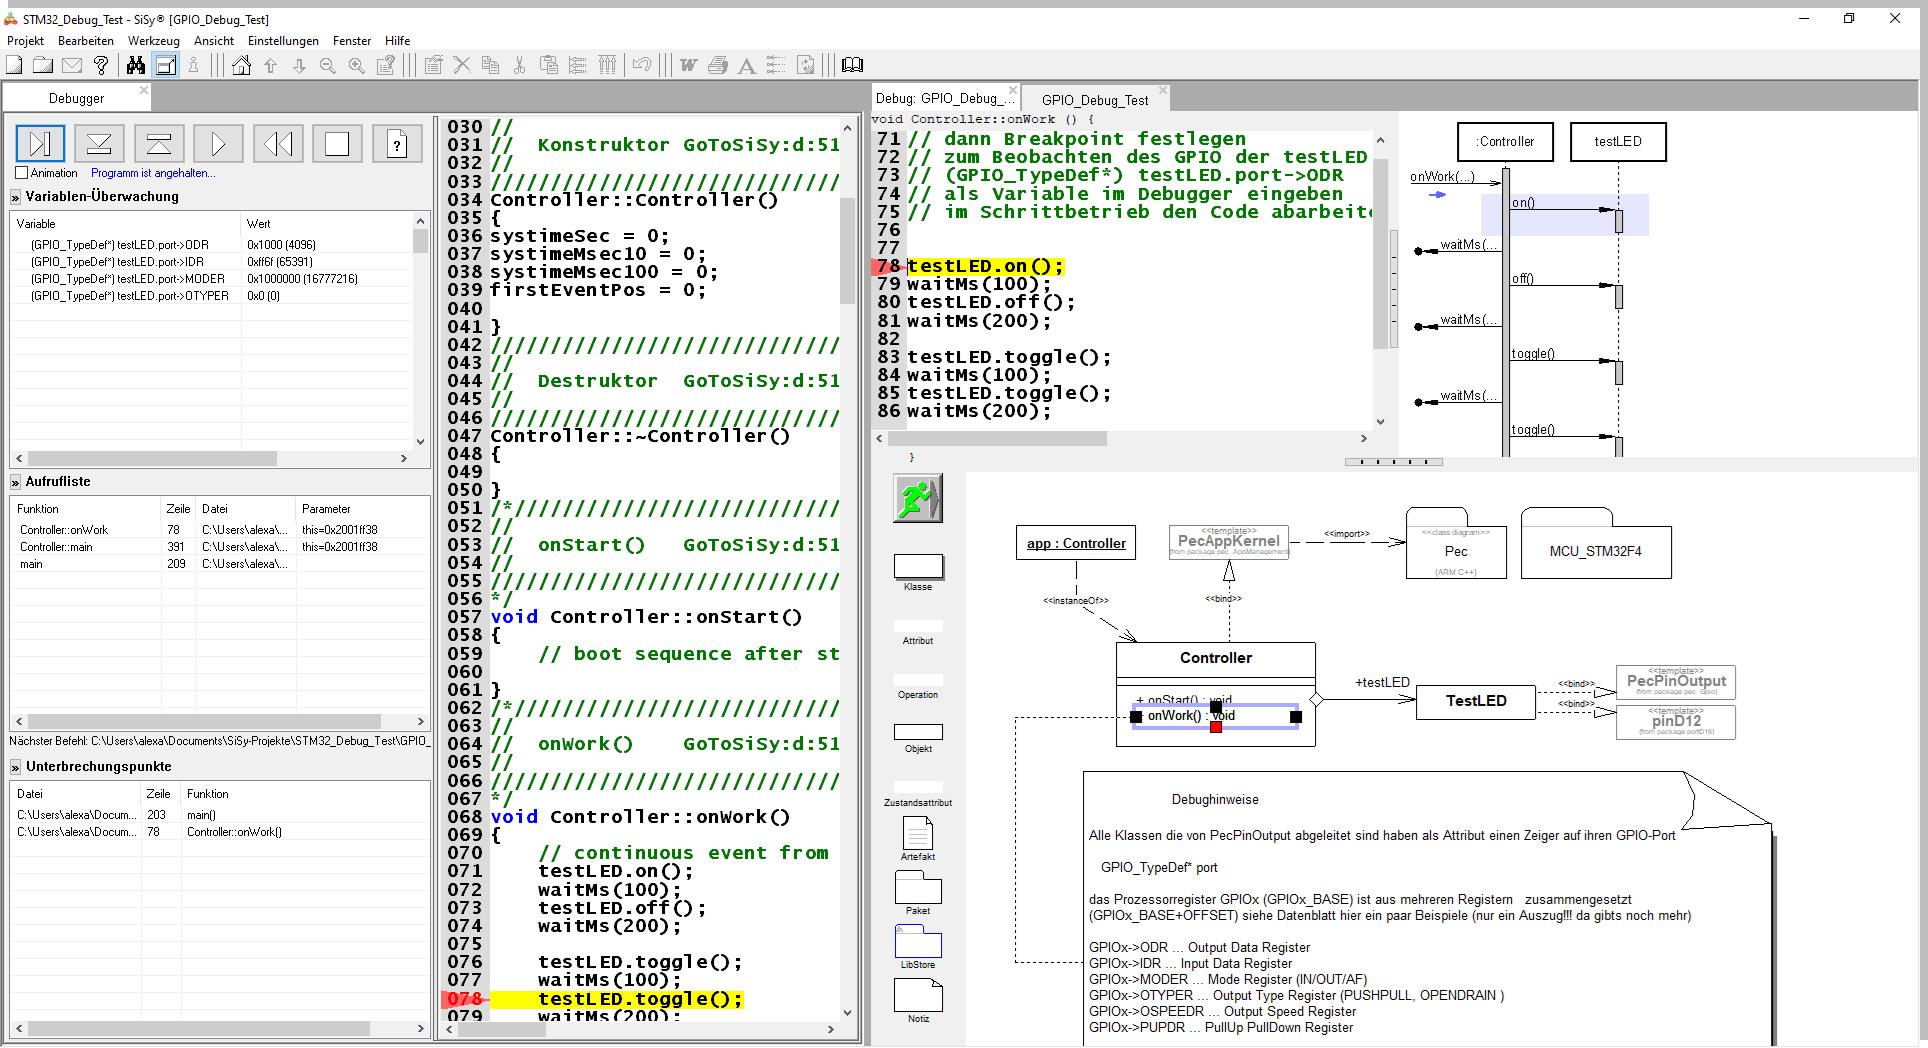Click the Variable column header
Image resolution: width=1928 pixels, height=1048 pixels.
pyautogui.click(x=126, y=224)
